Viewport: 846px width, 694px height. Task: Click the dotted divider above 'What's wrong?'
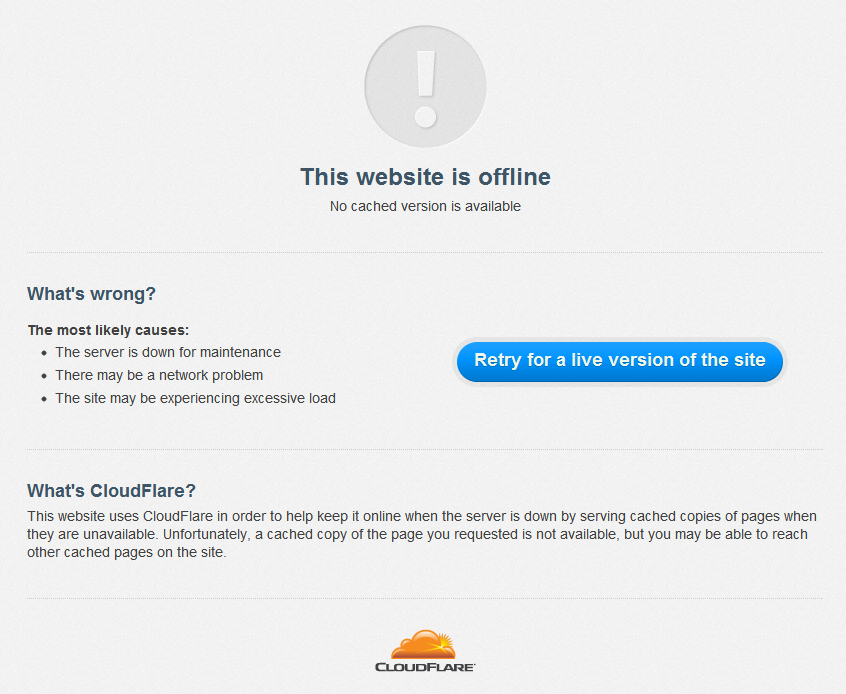point(425,252)
